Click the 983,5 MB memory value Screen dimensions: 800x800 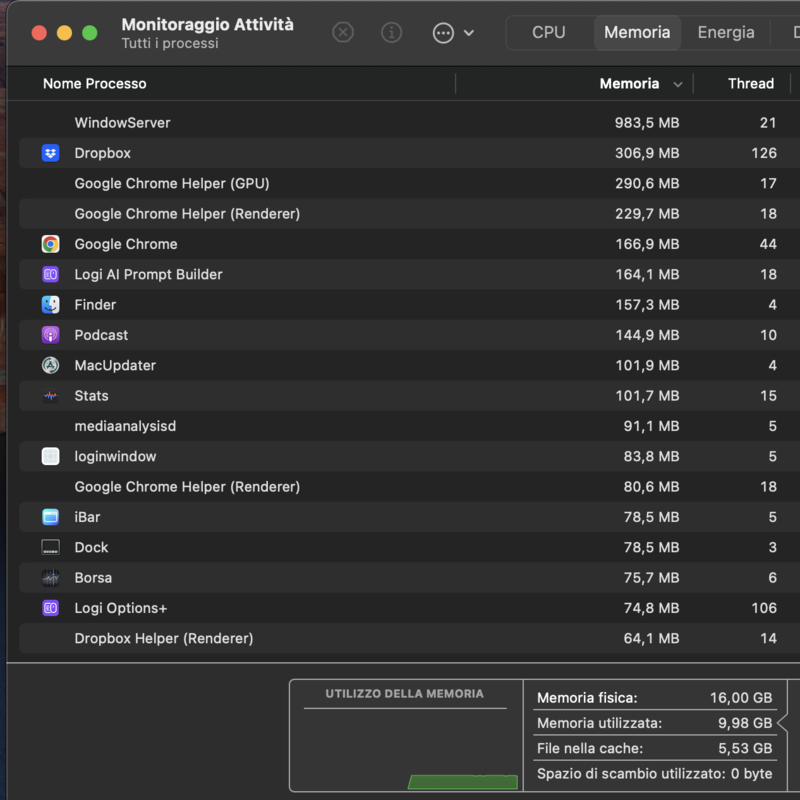point(647,122)
